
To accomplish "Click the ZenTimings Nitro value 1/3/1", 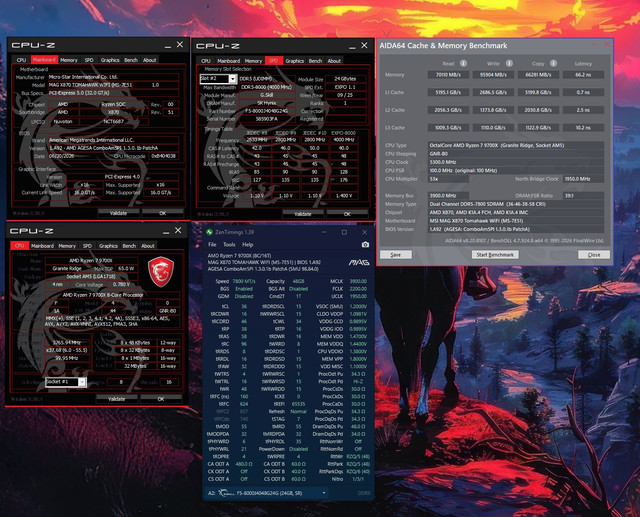I will (x=358, y=479).
